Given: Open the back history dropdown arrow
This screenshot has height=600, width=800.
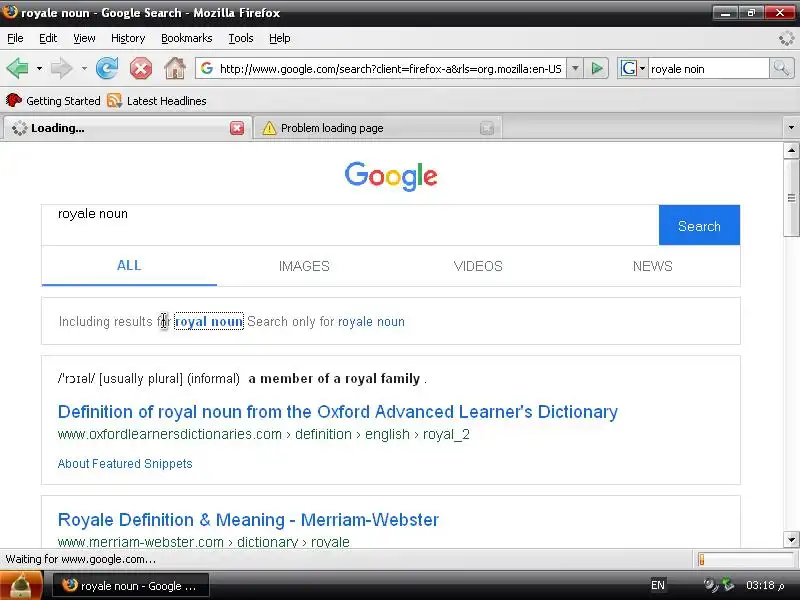Looking at the screenshot, I should point(39,68).
